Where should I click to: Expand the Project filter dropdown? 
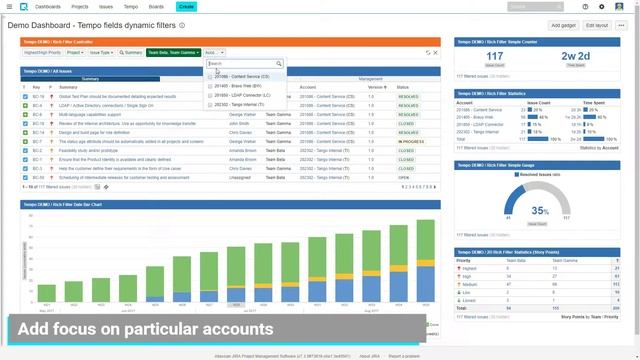point(75,53)
